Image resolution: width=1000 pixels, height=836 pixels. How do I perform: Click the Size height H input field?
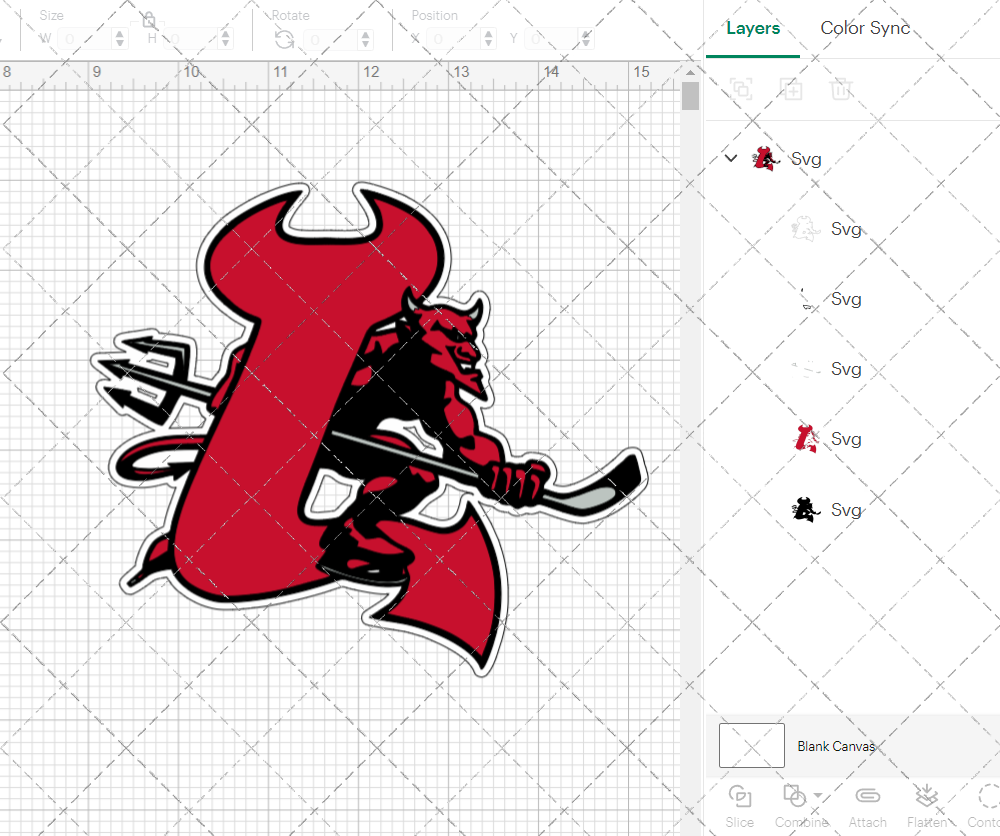191,39
